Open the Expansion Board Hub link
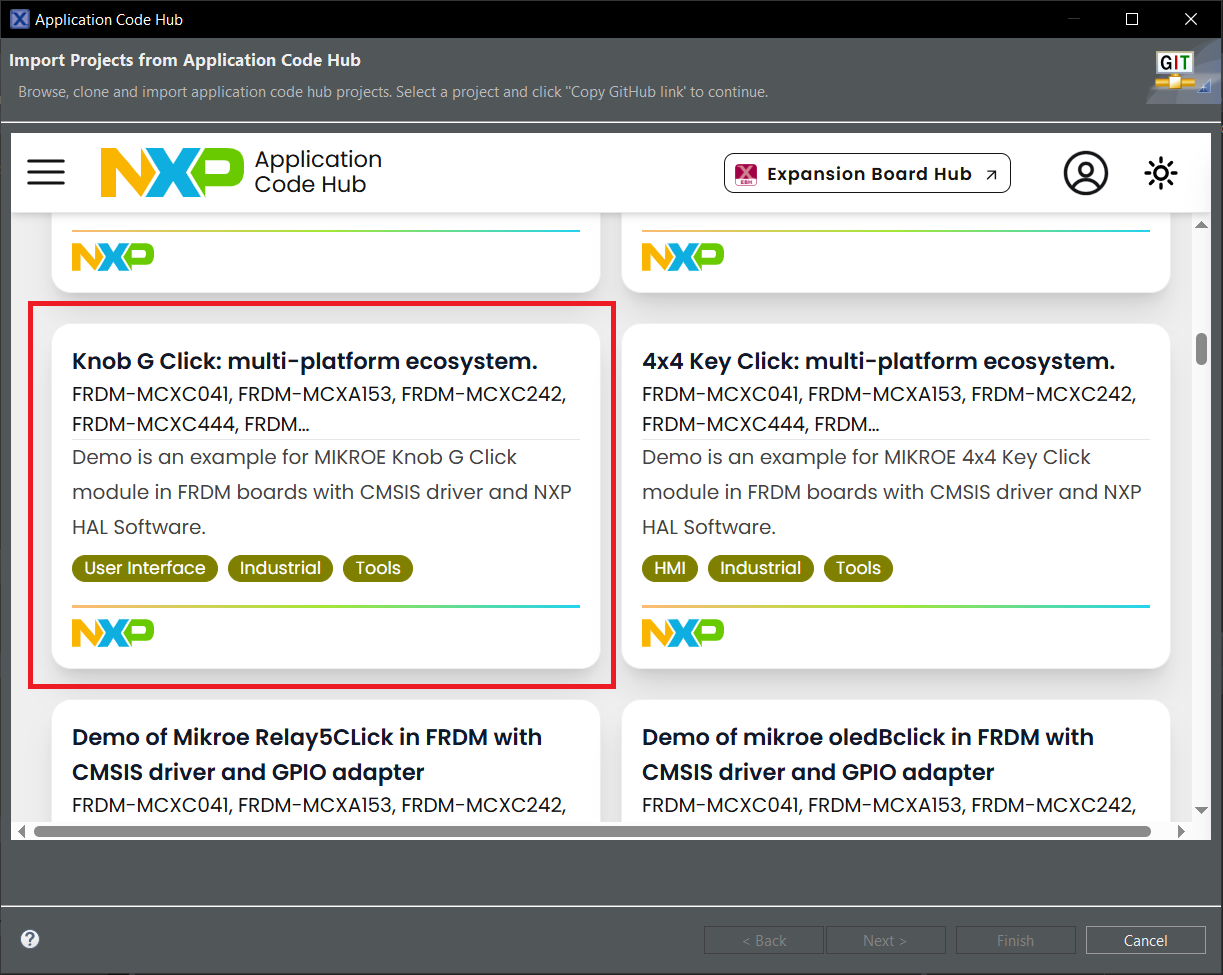Image resolution: width=1223 pixels, height=975 pixels. click(x=867, y=173)
